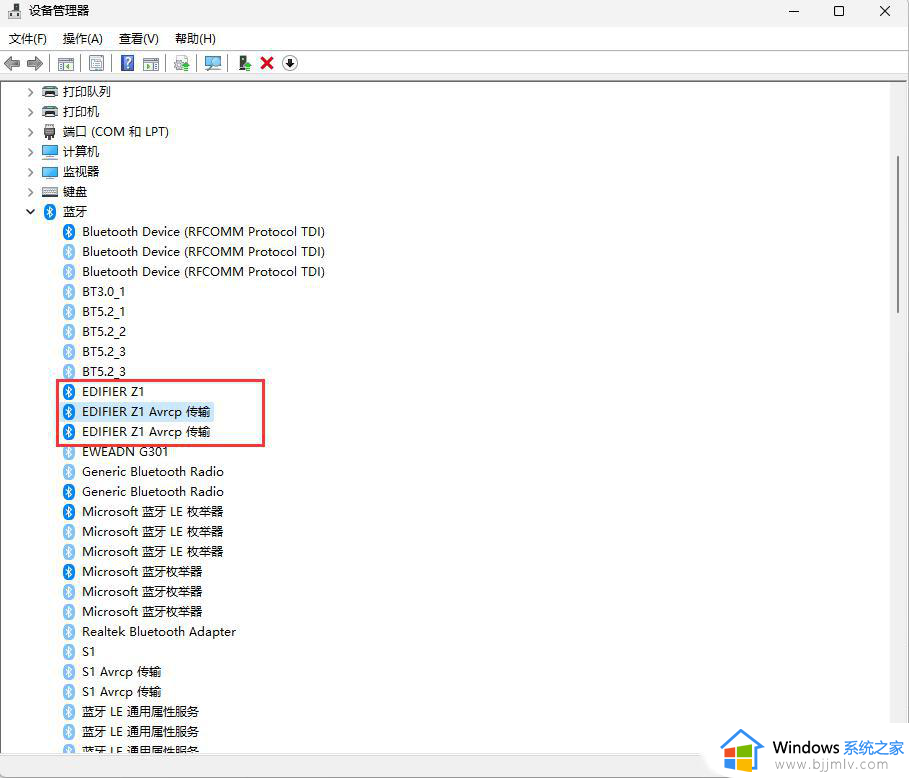The width and height of the screenshot is (909, 778).
Task: Open the 帮助(H) menu
Action: (x=195, y=39)
